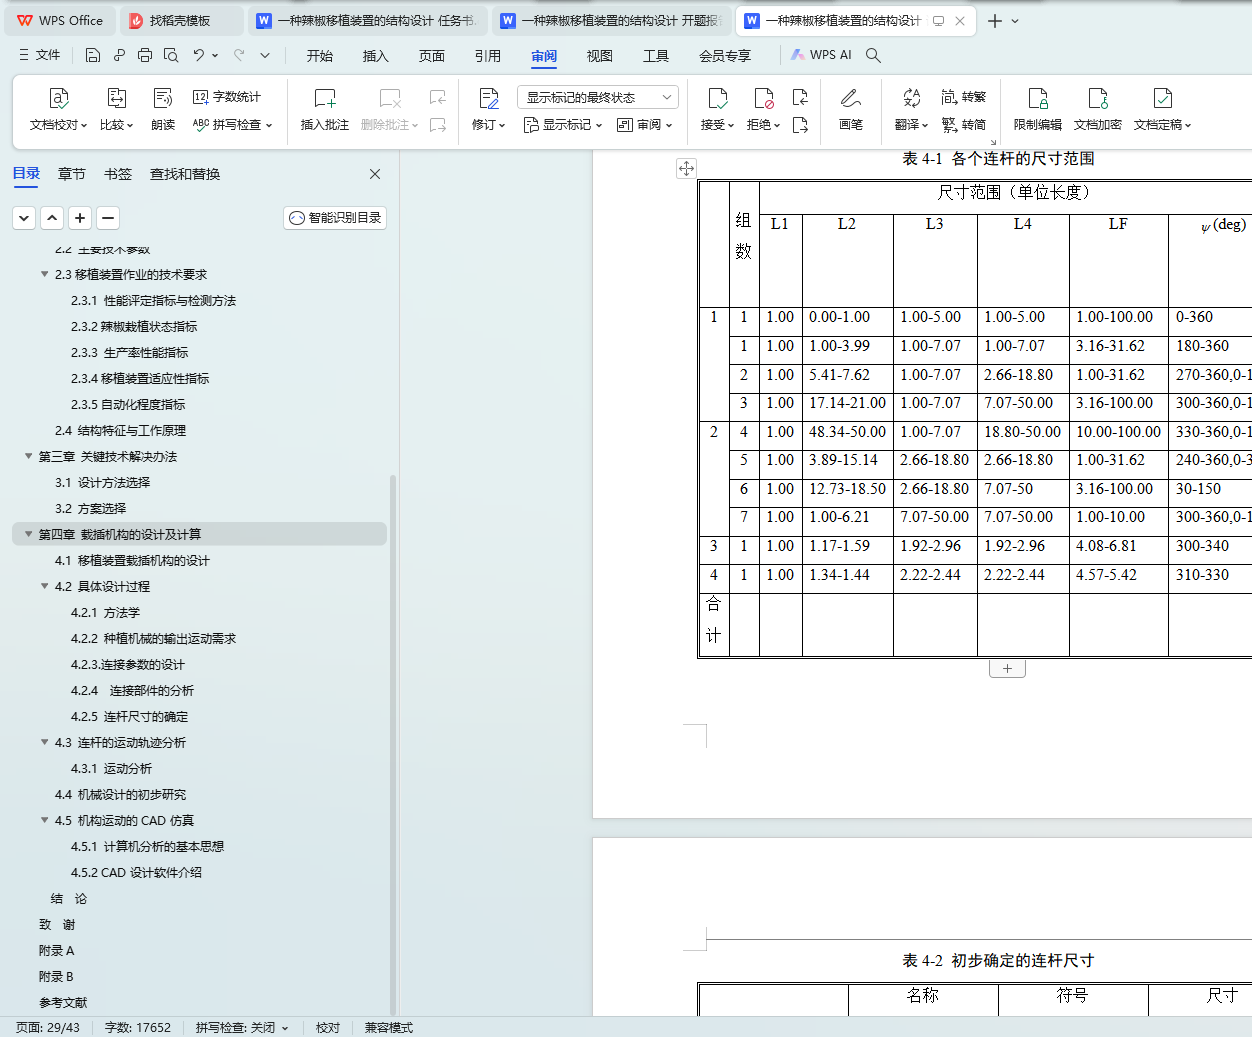The height and width of the screenshot is (1037, 1252).
Task: Open 显示标记 dropdown menu
Action: (x=563, y=125)
